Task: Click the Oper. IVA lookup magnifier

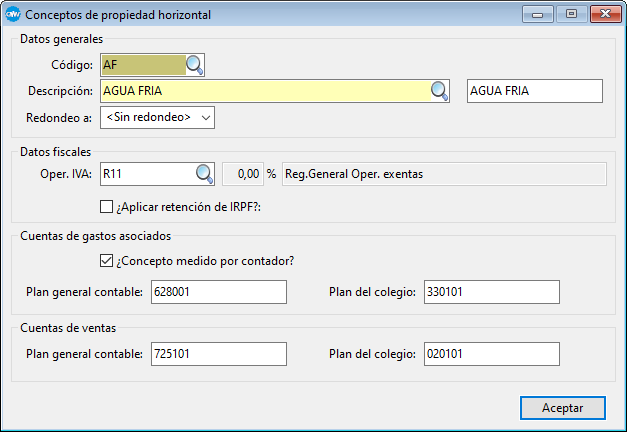Action: (204, 174)
